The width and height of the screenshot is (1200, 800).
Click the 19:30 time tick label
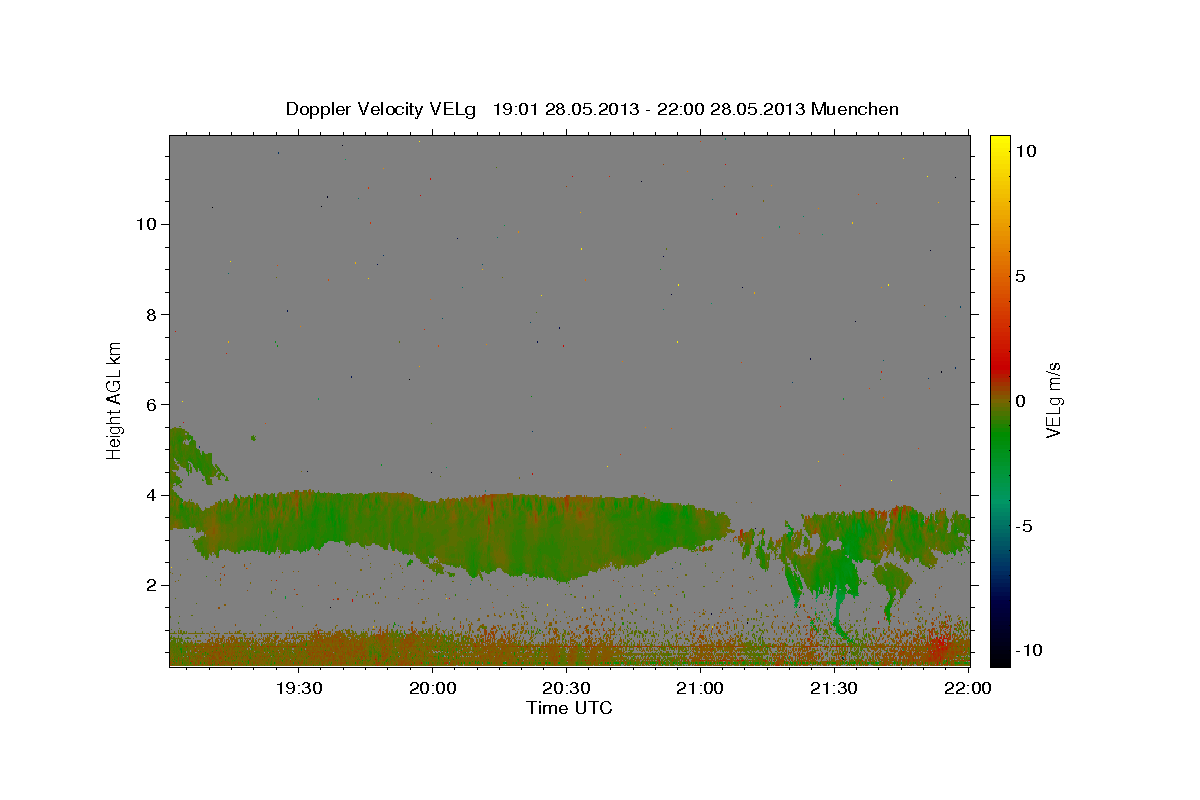pos(299,688)
